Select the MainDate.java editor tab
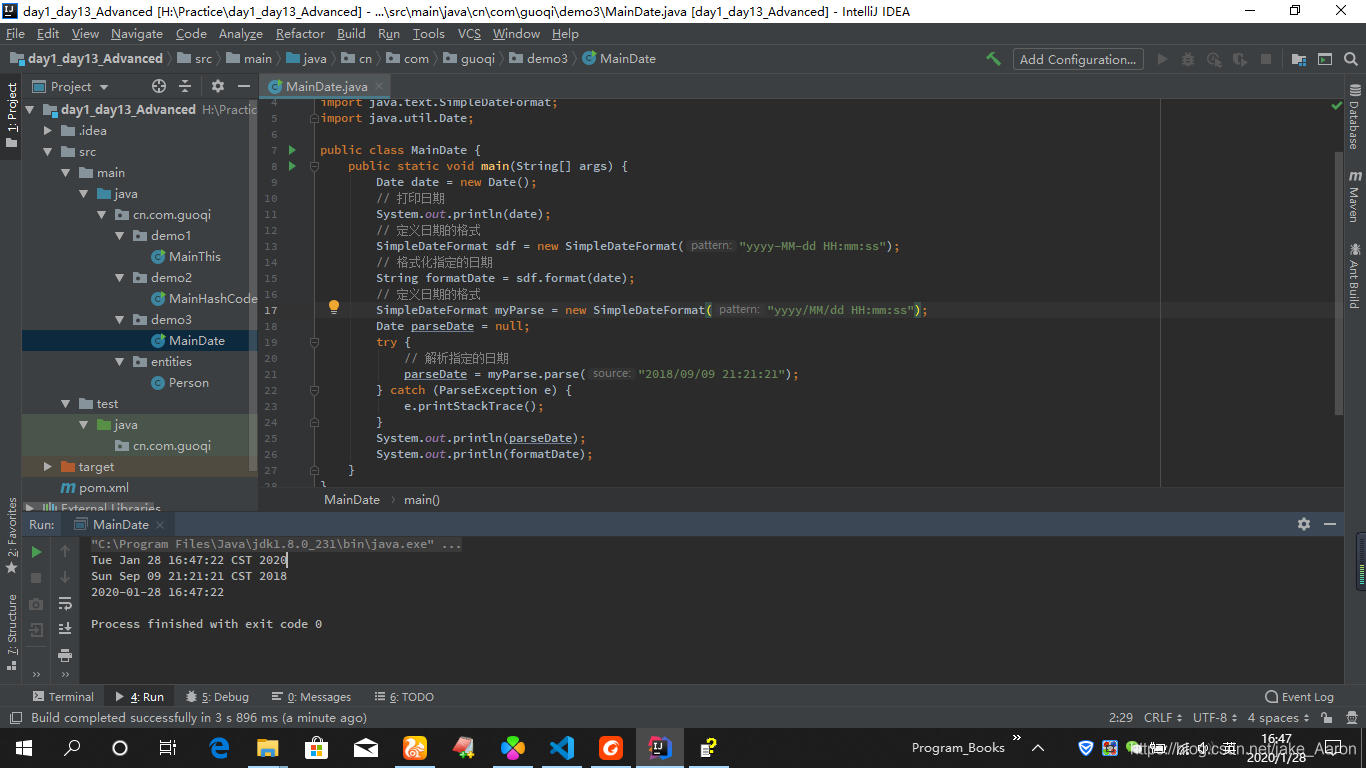Screen dimensions: 1366x768 pos(327,87)
